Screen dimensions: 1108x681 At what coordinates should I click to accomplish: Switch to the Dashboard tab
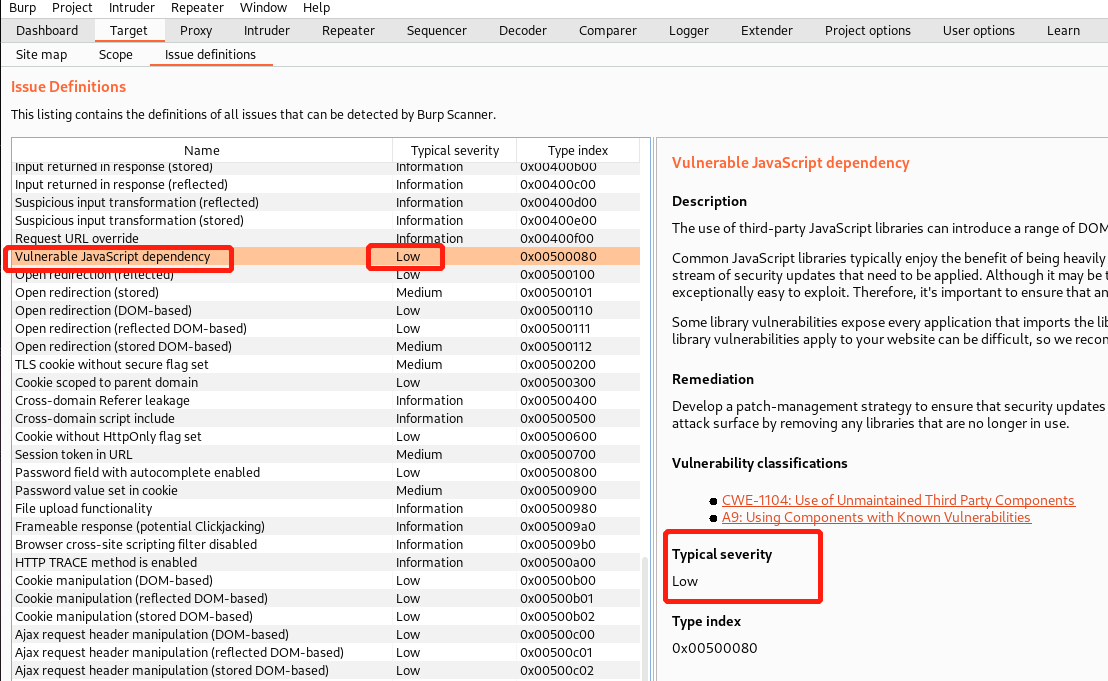(x=47, y=30)
